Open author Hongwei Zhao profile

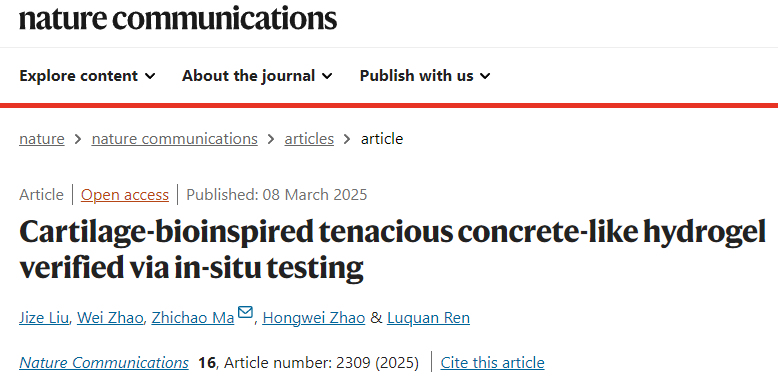[x=314, y=318]
